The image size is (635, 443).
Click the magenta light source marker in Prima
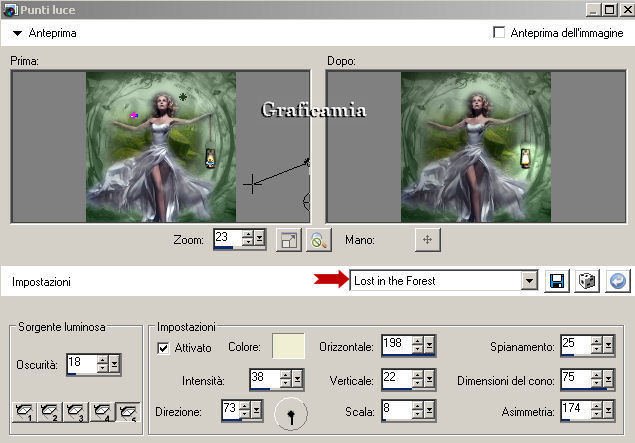click(134, 116)
